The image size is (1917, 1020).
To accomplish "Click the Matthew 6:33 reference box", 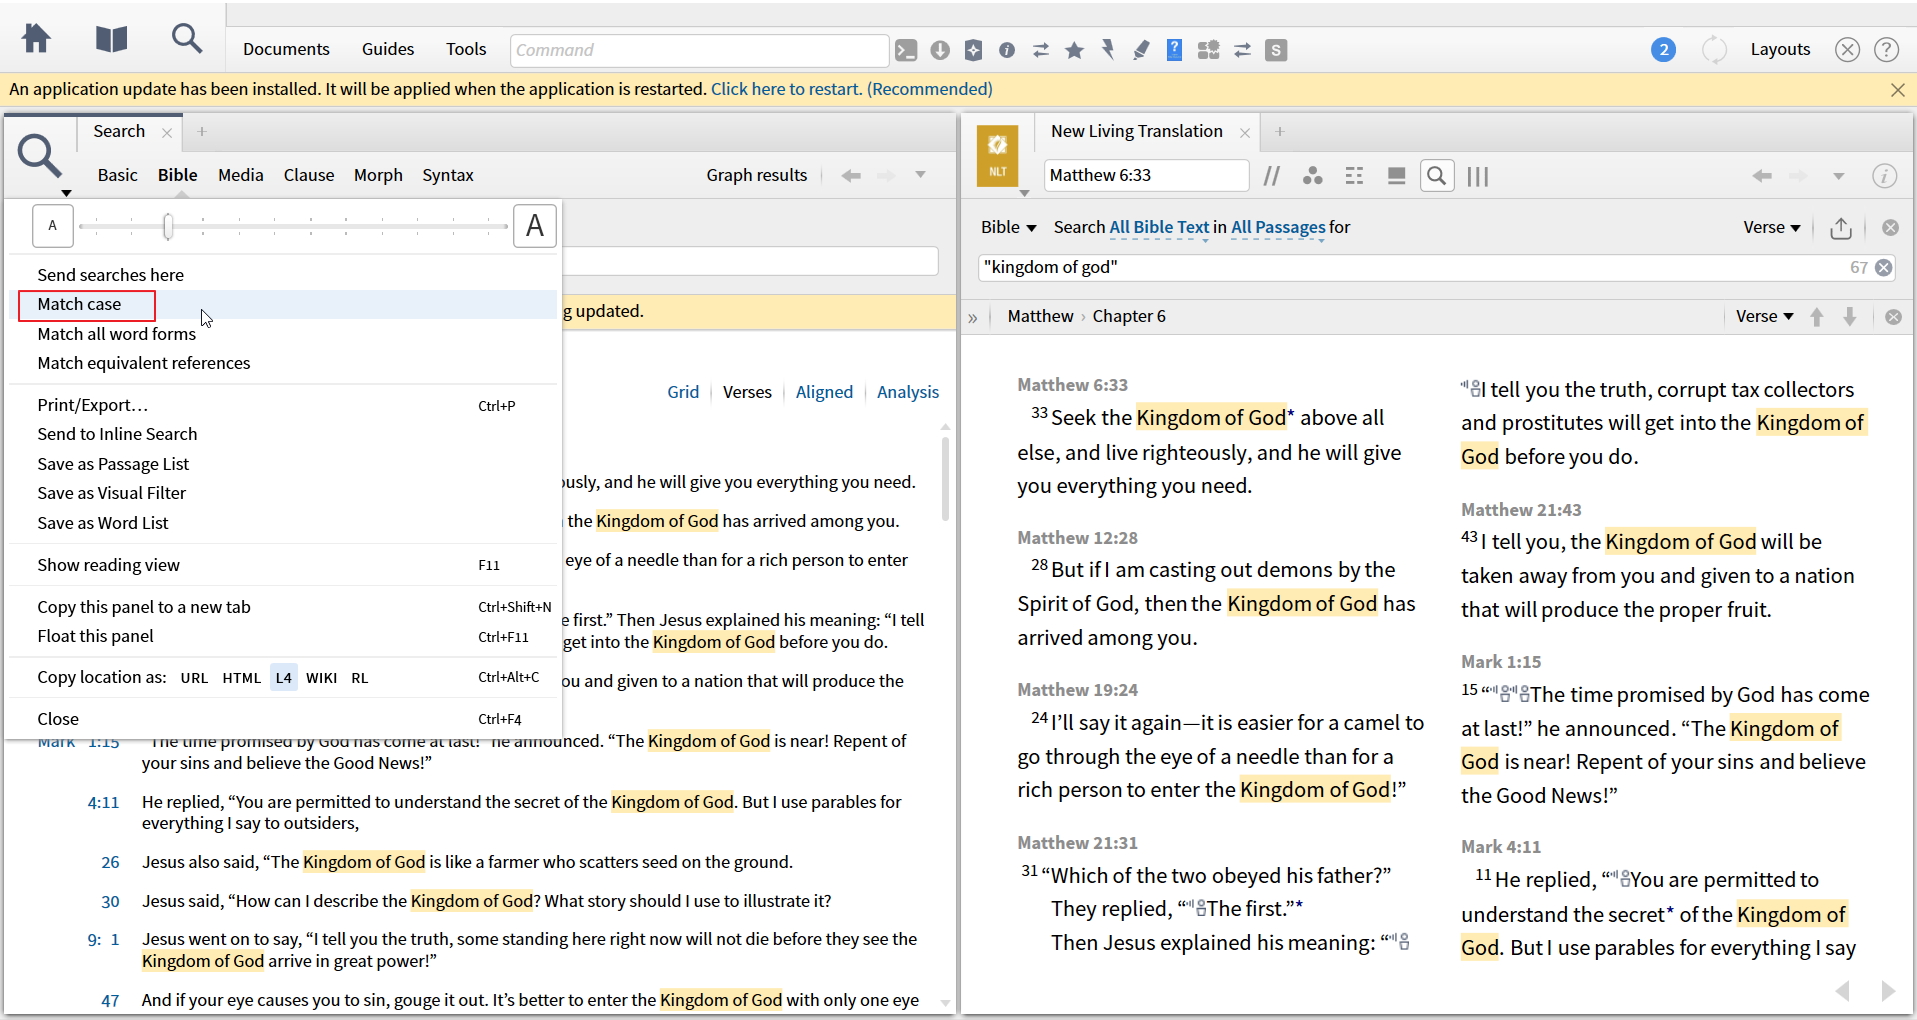I will pyautogui.click(x=1145, y=175).
